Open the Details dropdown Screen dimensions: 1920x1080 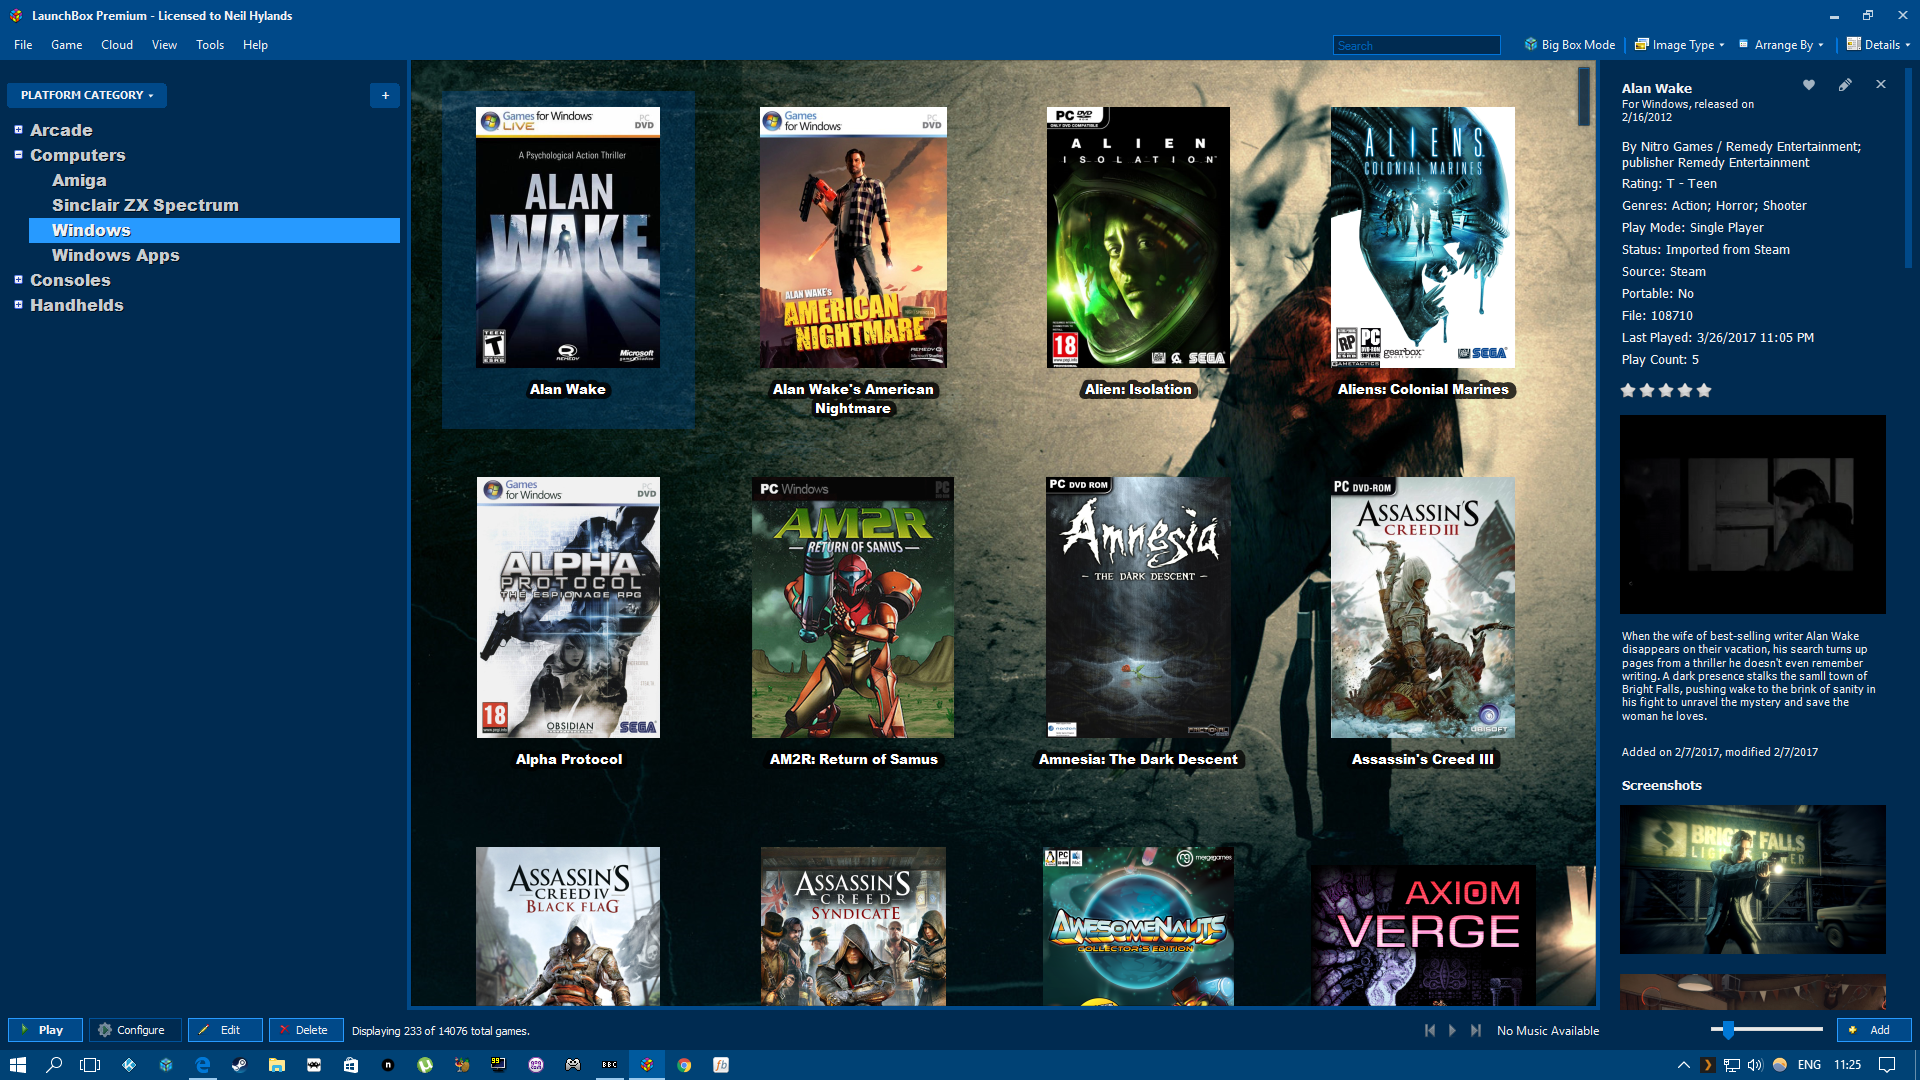click(1878, 45)
